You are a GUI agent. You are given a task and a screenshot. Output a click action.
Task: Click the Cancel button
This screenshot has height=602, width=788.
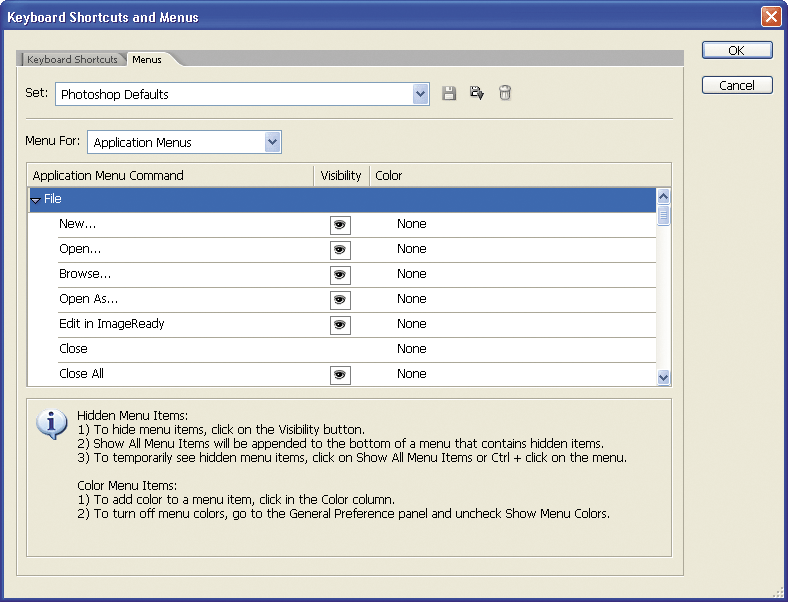[x=736, y=85]
